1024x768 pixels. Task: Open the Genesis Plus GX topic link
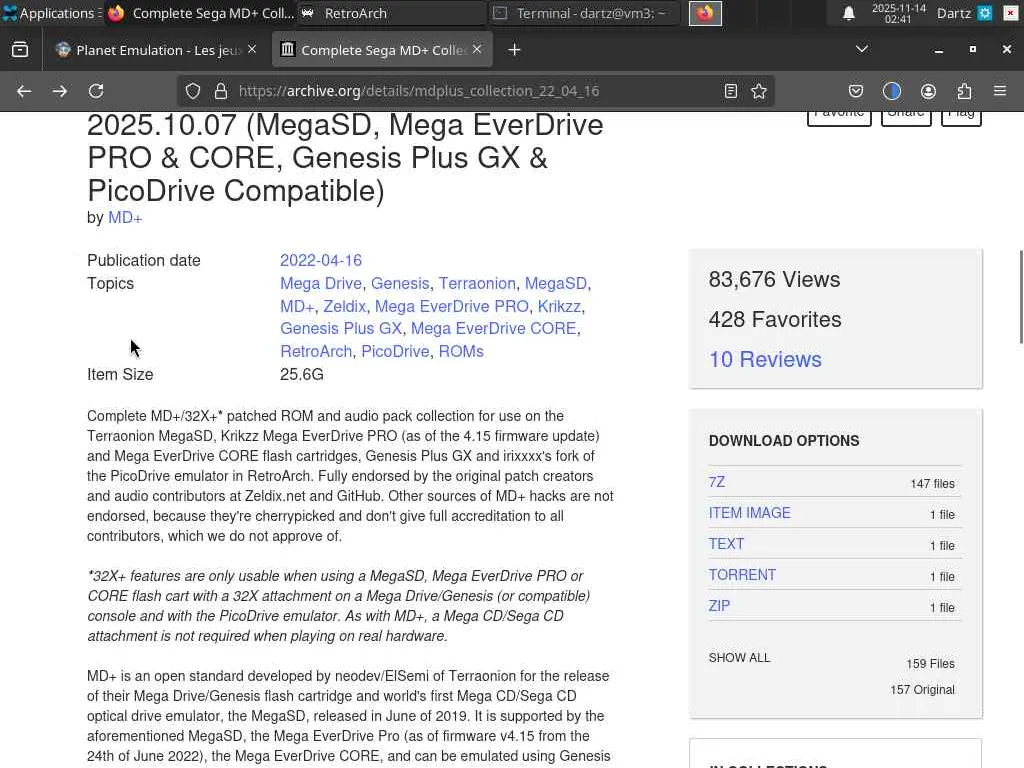pyautogui.click(x=341, y=328)
